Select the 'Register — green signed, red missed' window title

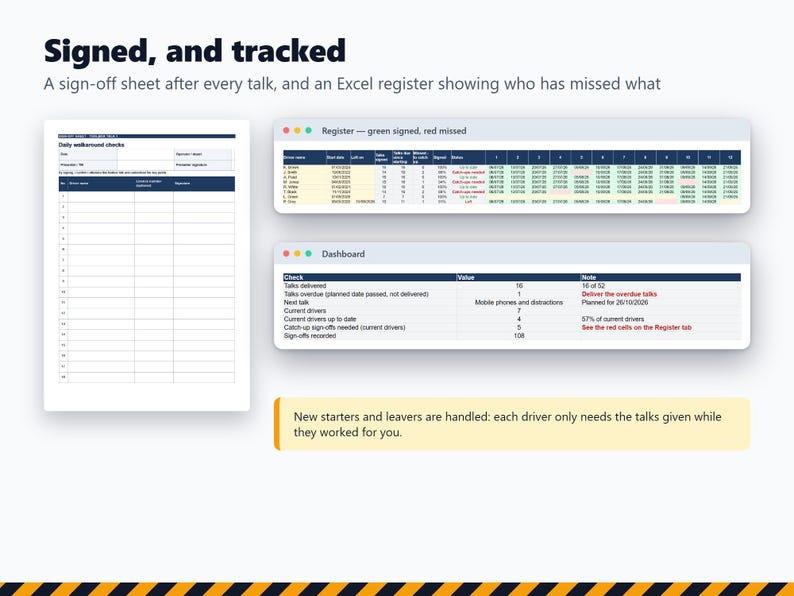(394, 131)
